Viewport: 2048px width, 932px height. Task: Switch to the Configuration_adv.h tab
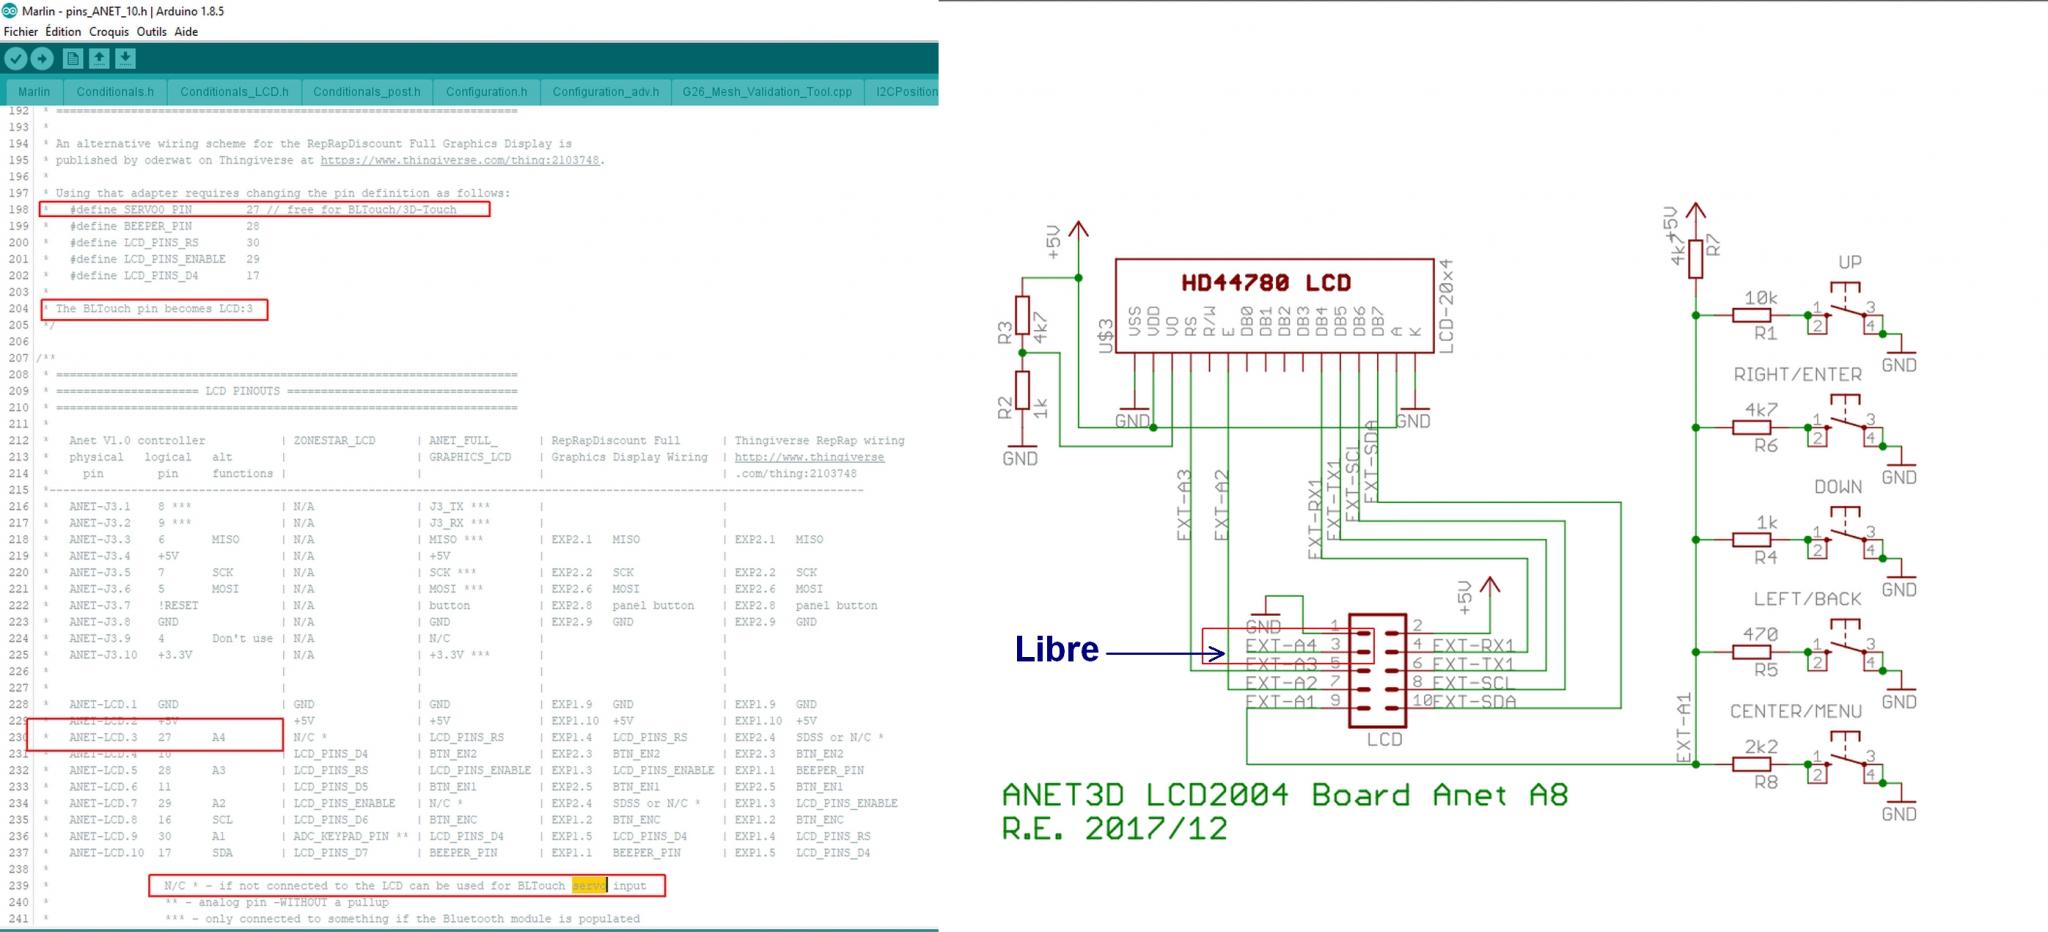coord(606,92)
